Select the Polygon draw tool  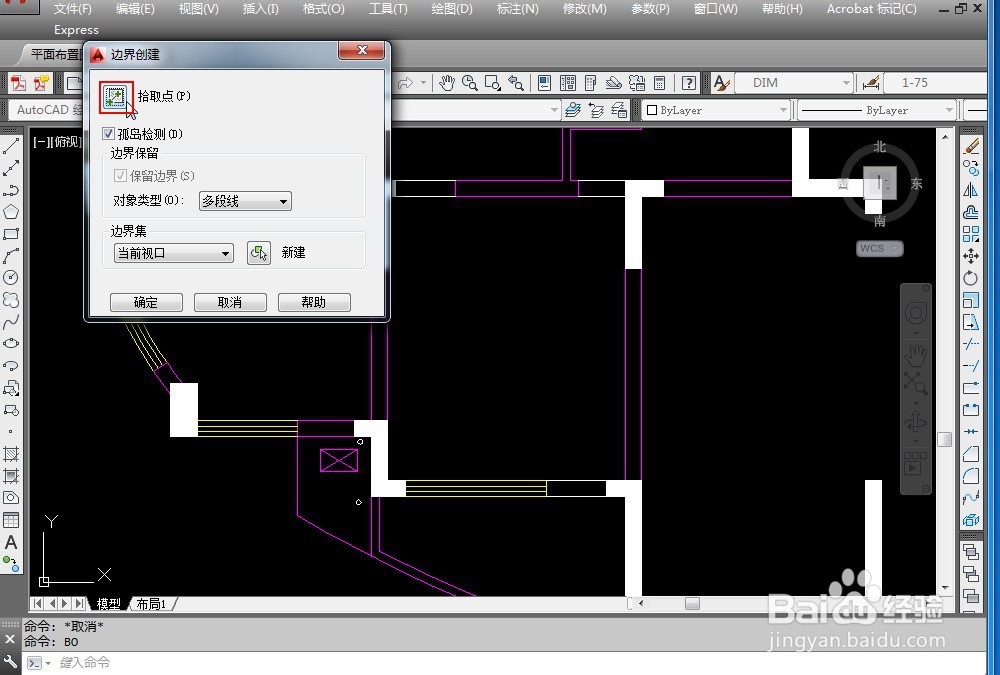(x=11, y=212)
